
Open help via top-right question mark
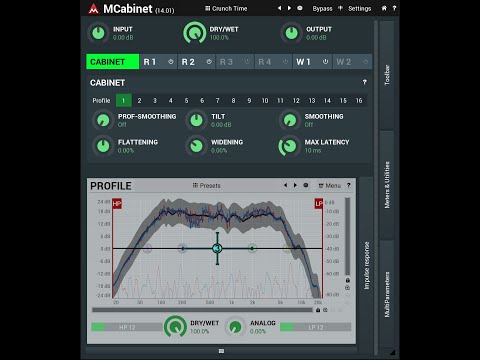point(394,8)
